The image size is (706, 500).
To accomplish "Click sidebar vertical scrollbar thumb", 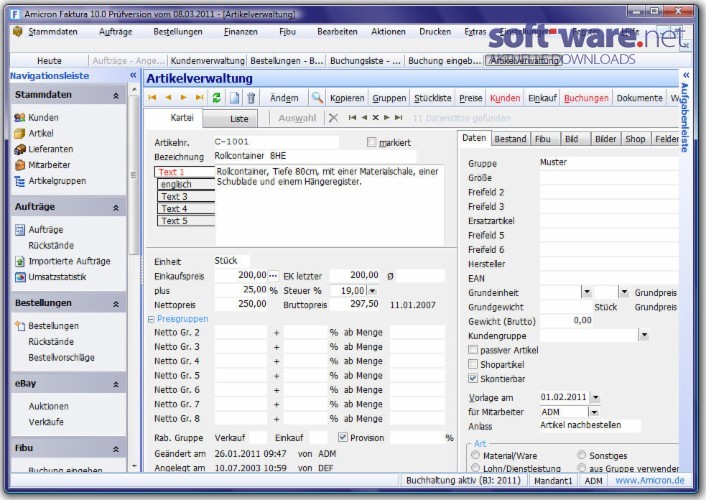I will click(134, 176).
